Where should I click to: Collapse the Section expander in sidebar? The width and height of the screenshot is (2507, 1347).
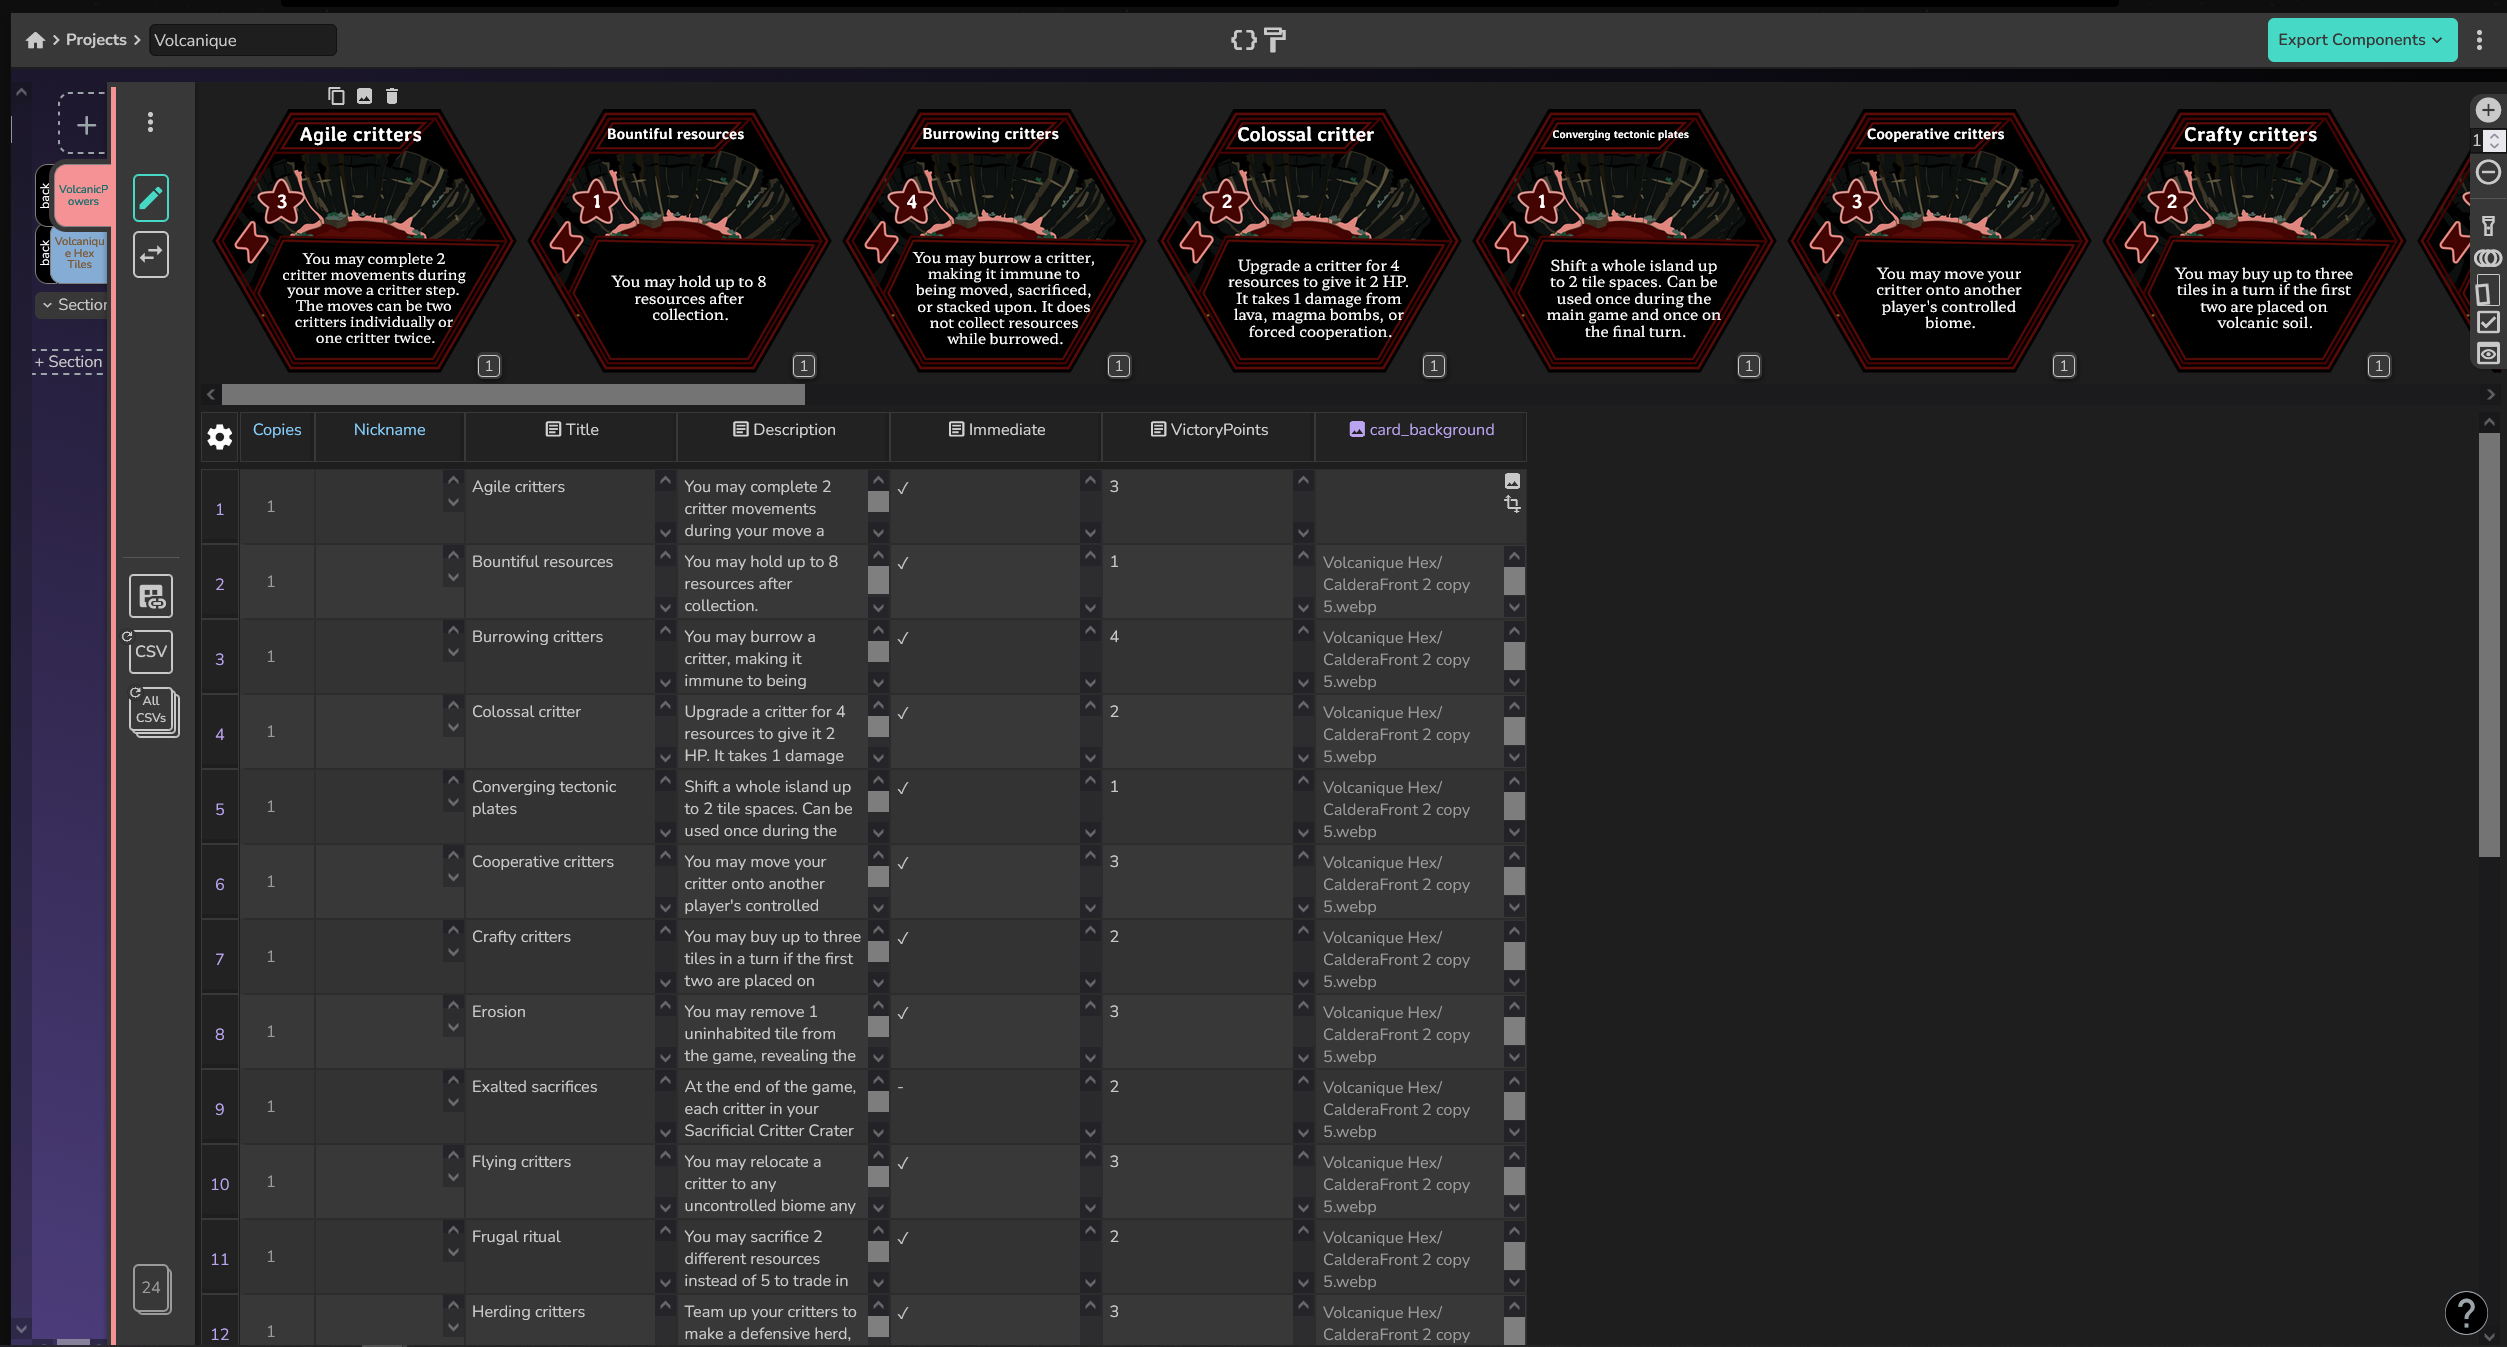point(47,305)
